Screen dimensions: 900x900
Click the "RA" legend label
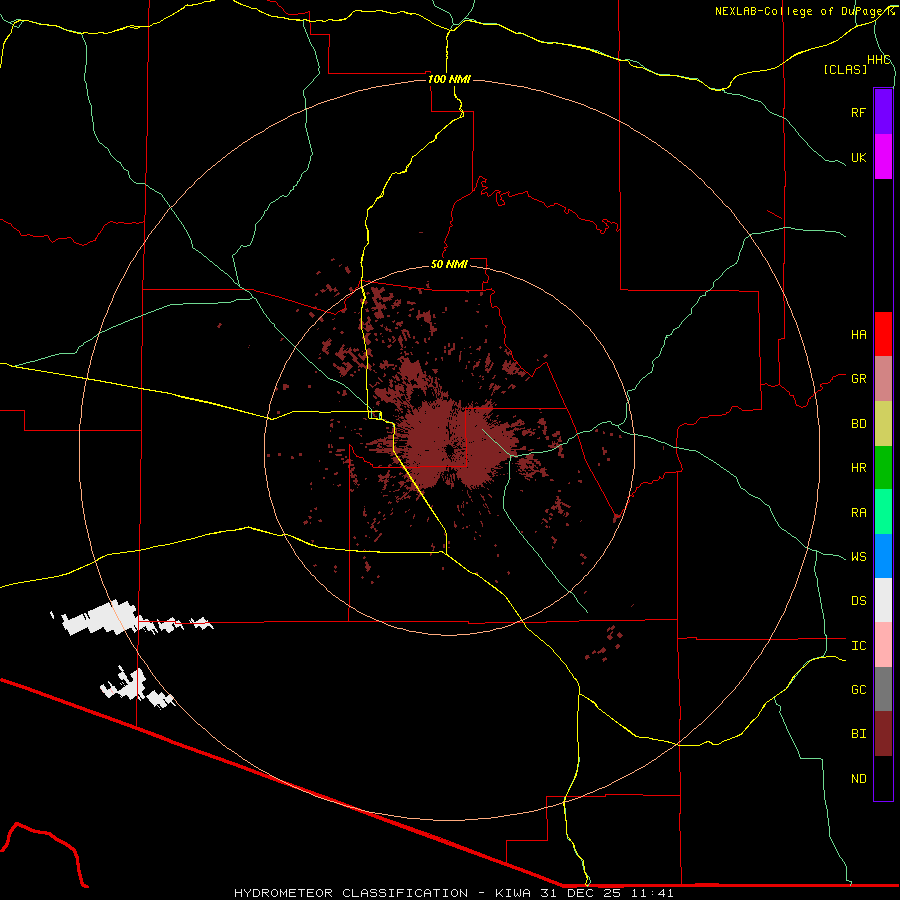click(x=858, y=513)
